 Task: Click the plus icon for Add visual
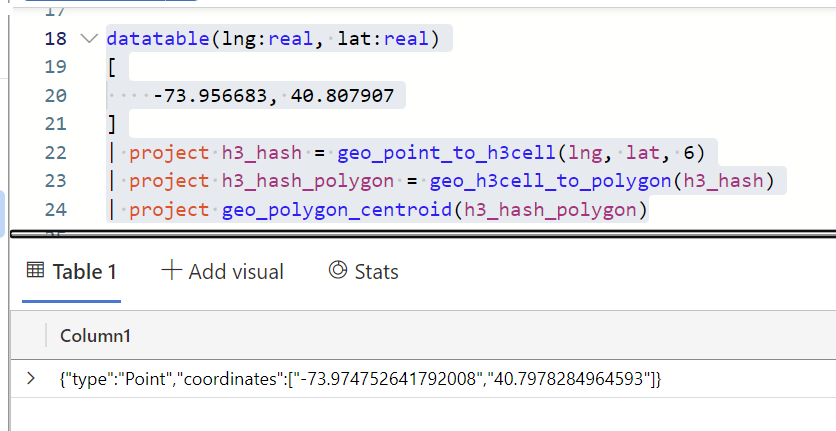[x=171, y=271]
